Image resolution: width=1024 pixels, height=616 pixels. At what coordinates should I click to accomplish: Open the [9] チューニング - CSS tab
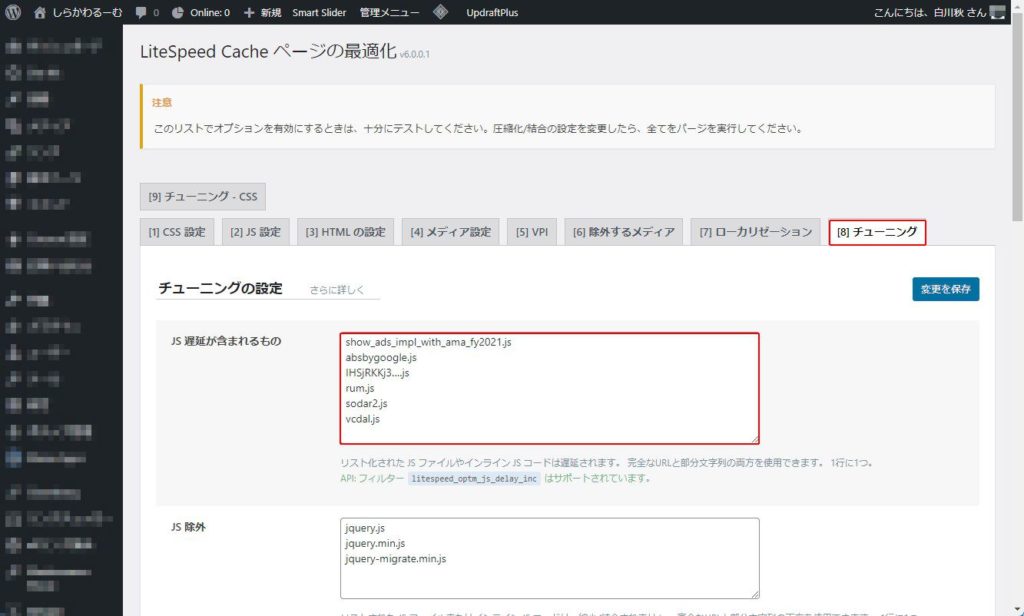(203, 196)
